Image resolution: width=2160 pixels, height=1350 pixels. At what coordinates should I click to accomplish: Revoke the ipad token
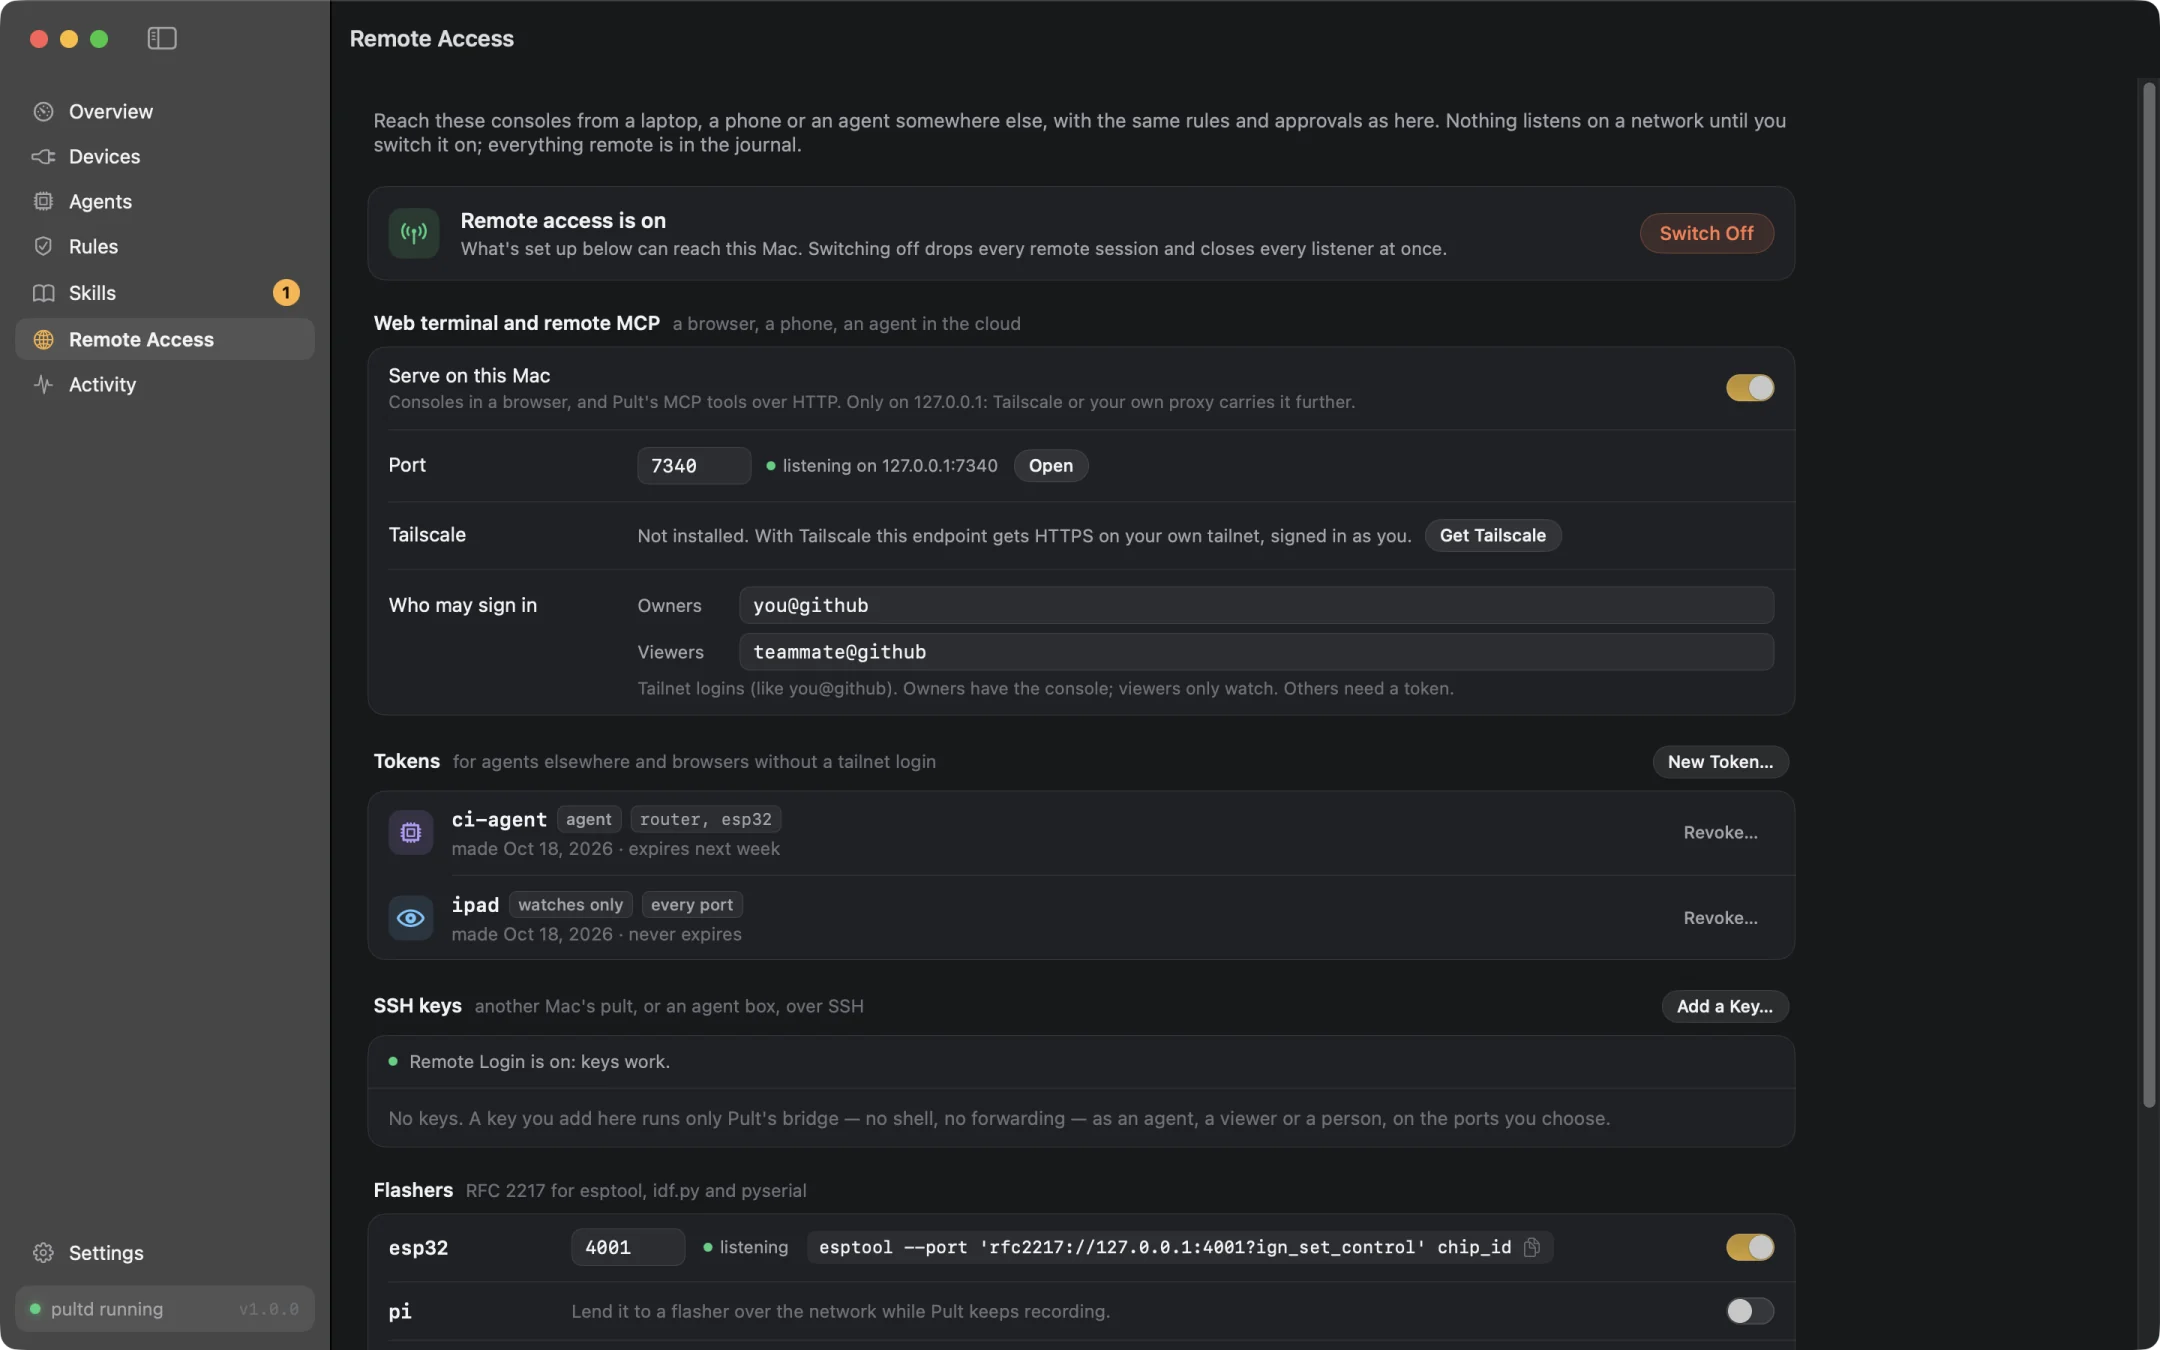(1720, 918)
